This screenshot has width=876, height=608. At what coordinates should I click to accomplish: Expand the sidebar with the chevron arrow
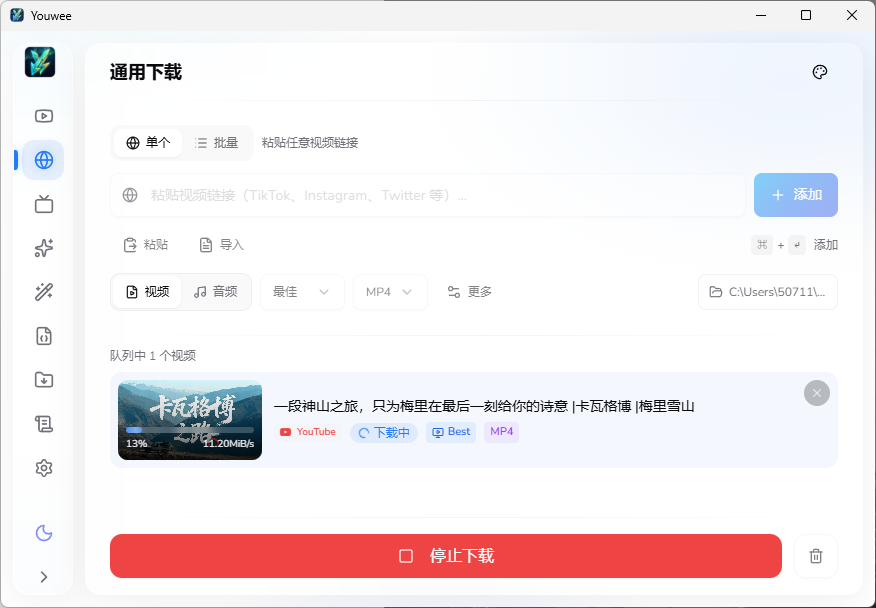[43, 576]
